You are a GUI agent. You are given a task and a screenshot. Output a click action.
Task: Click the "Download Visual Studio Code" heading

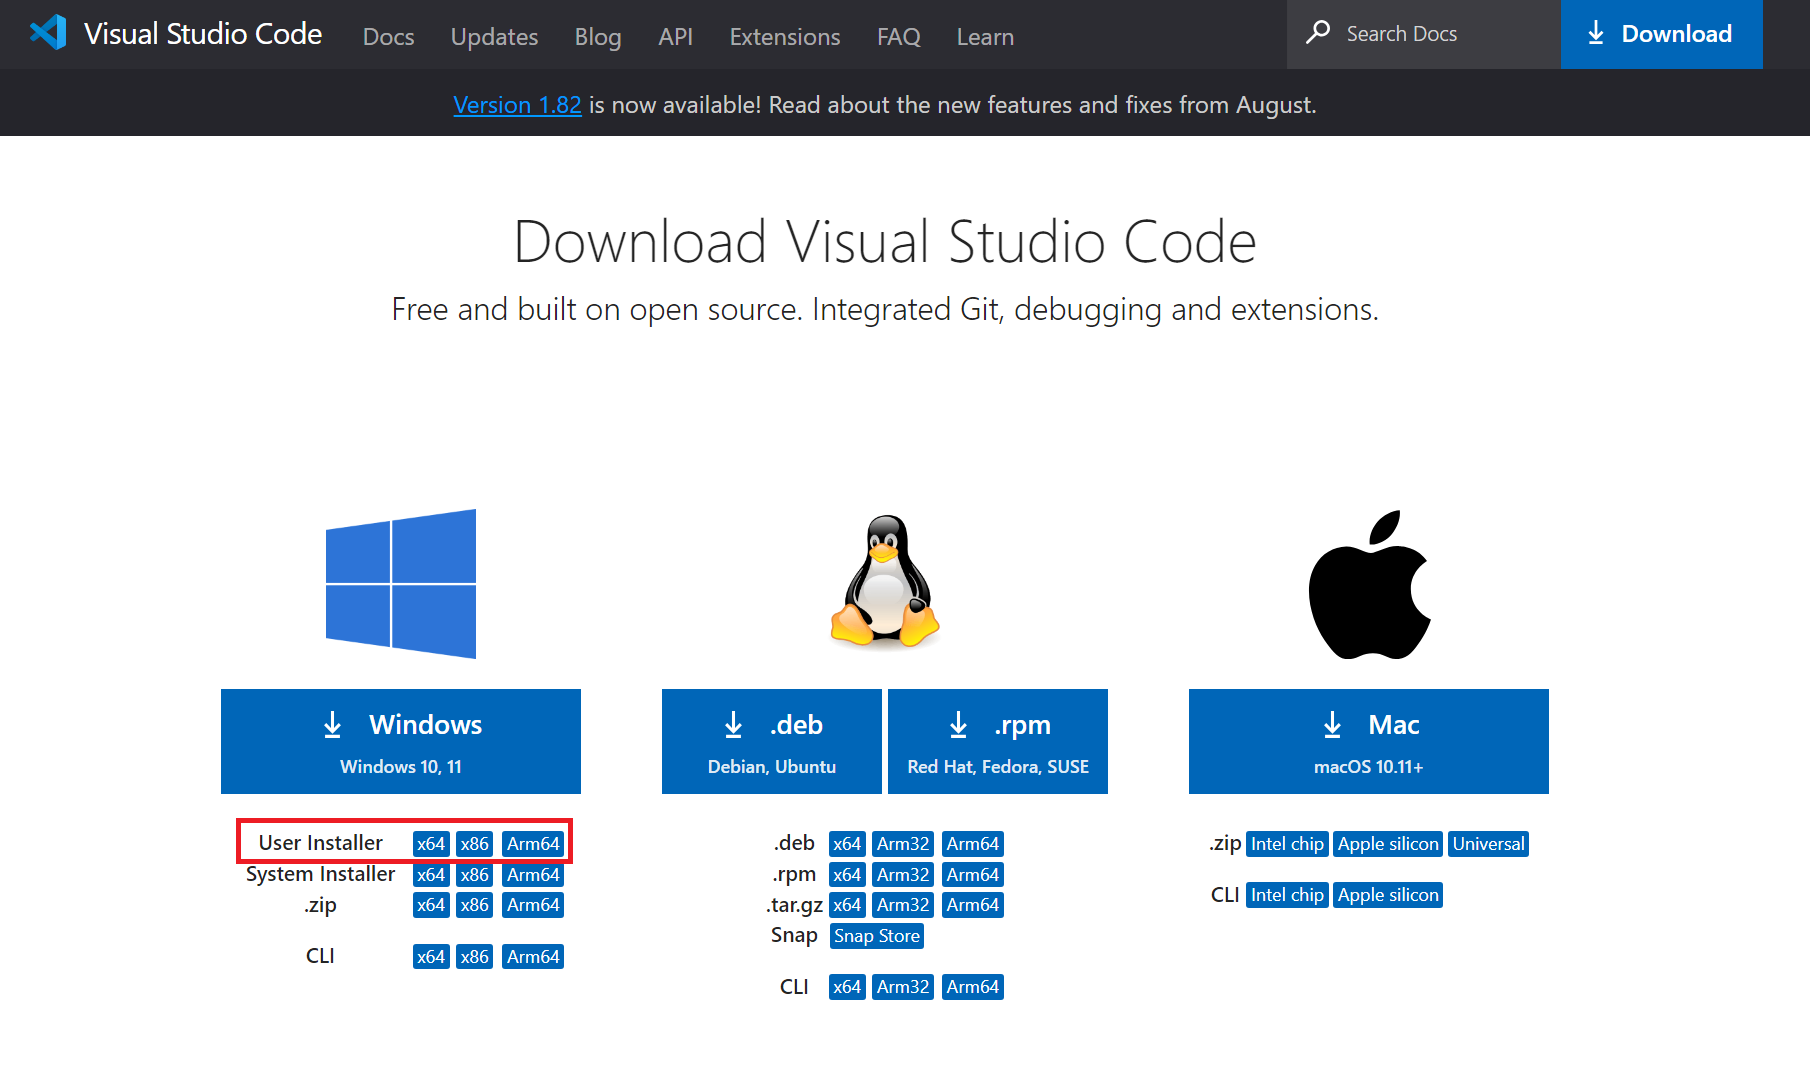click(x=885, y=242)
